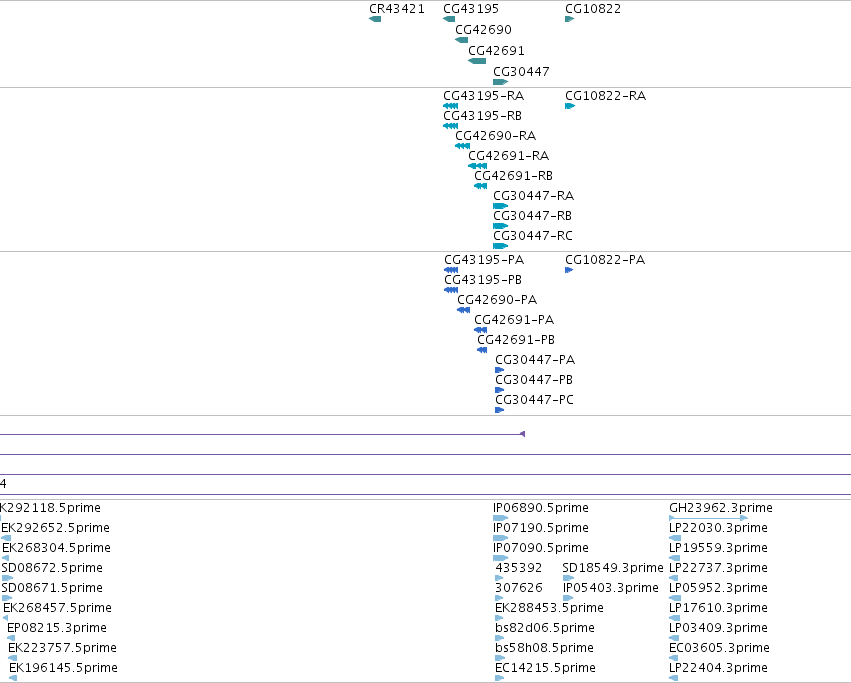Select the CG30447-RB transcript arrow

500,226
